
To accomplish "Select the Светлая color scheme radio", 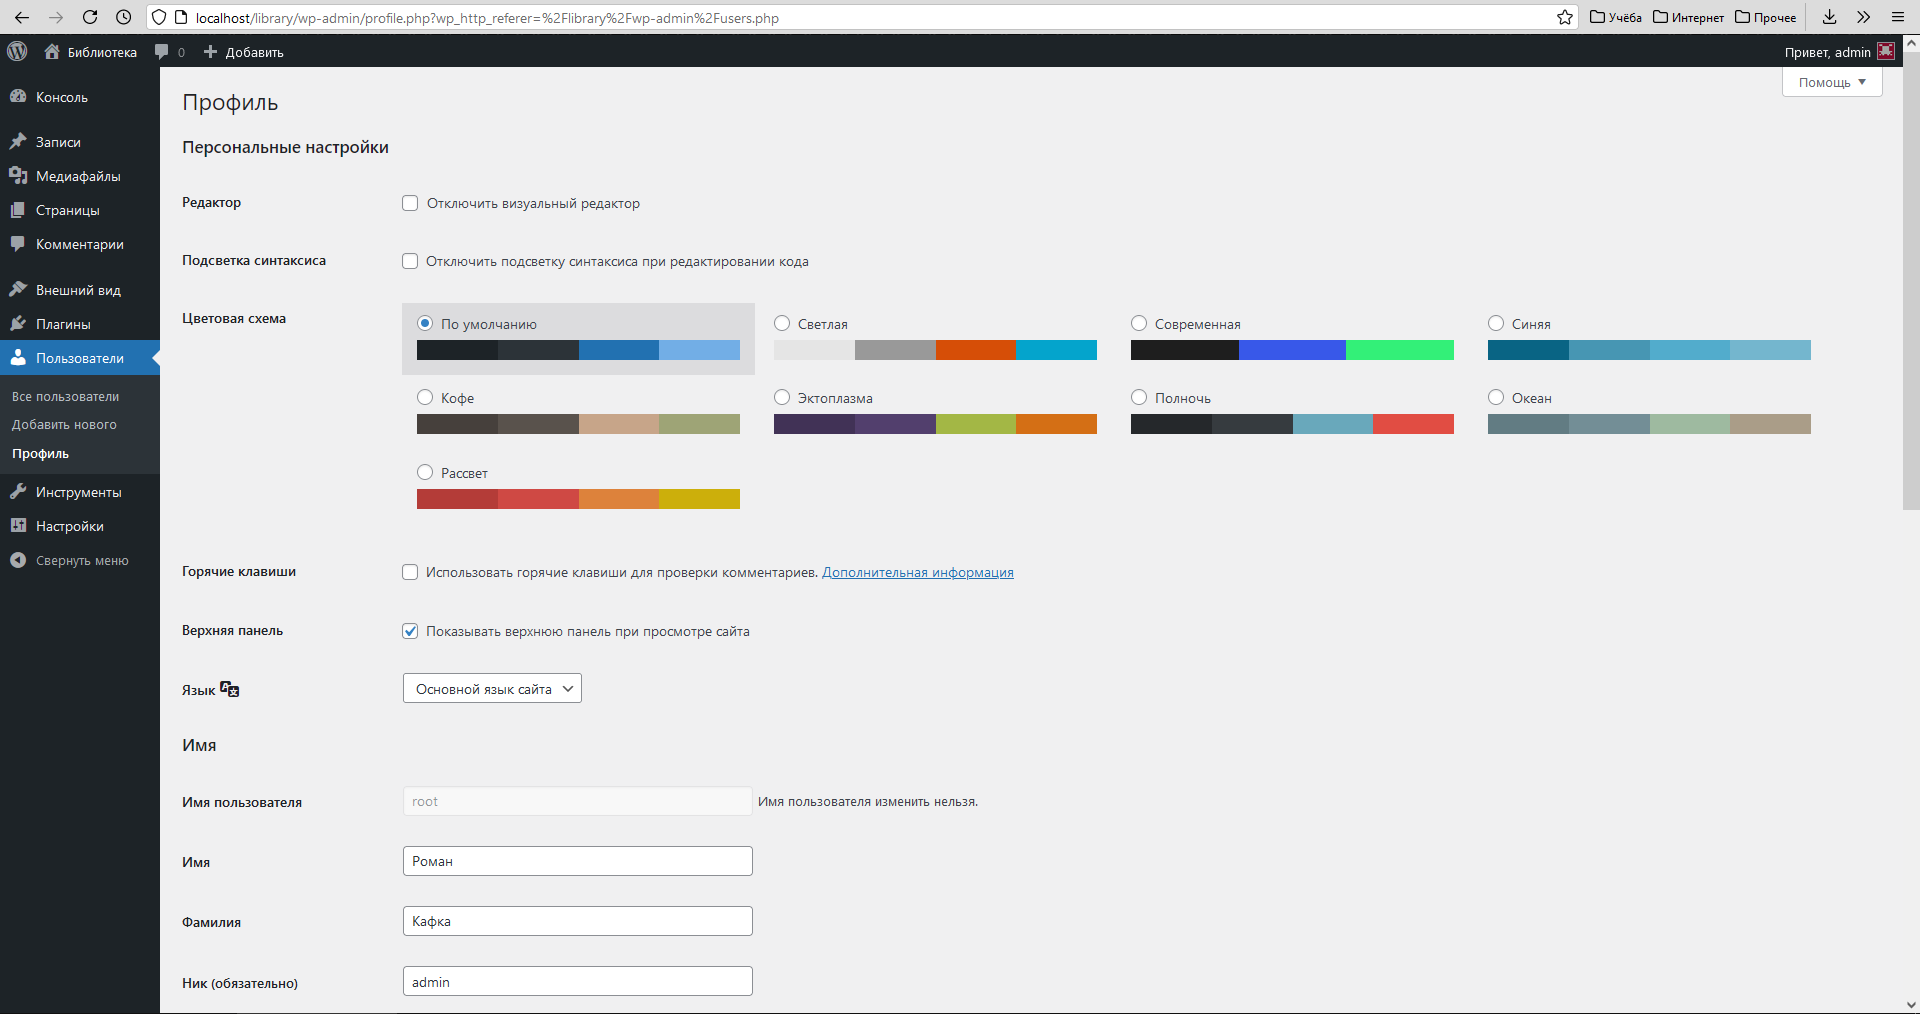I will pos(782,323).
